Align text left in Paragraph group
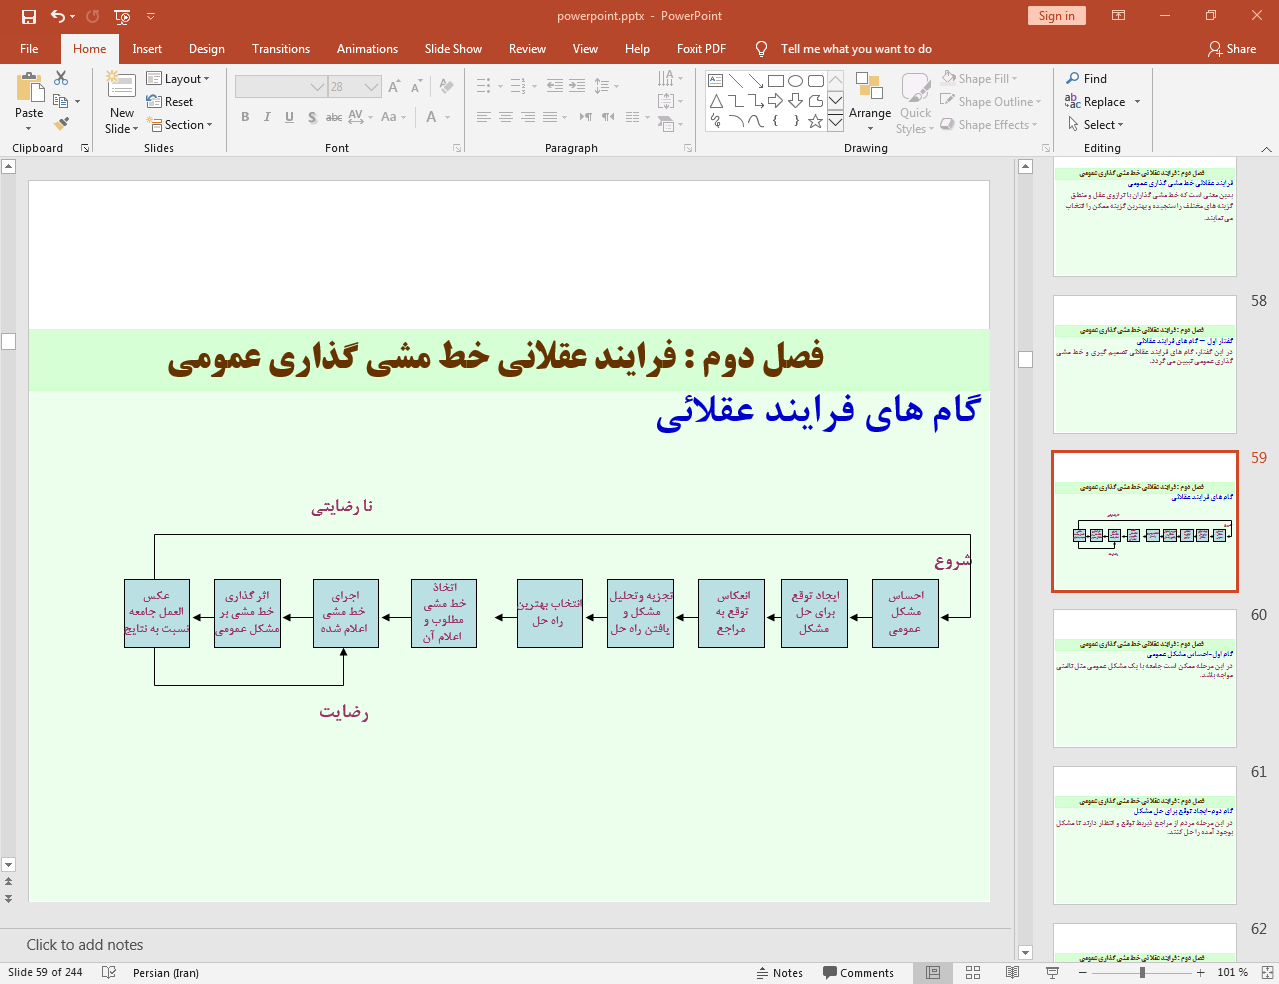 click(483, 117)
